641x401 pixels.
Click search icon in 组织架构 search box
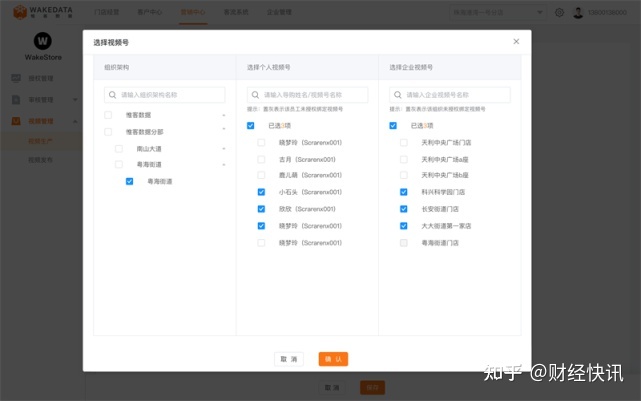click(112, 95)
